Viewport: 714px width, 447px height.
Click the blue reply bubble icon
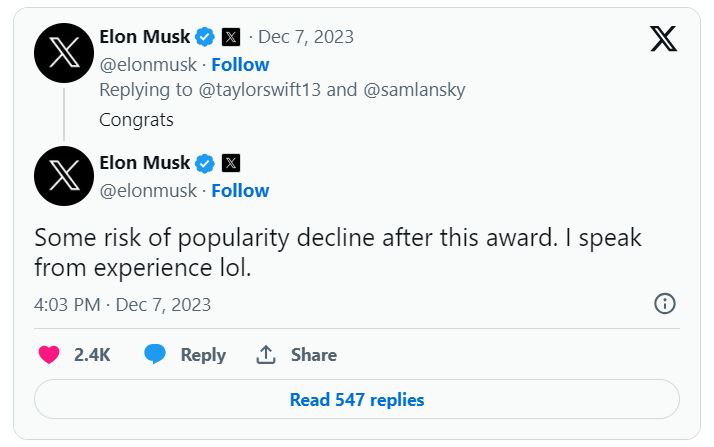(155, 355)
